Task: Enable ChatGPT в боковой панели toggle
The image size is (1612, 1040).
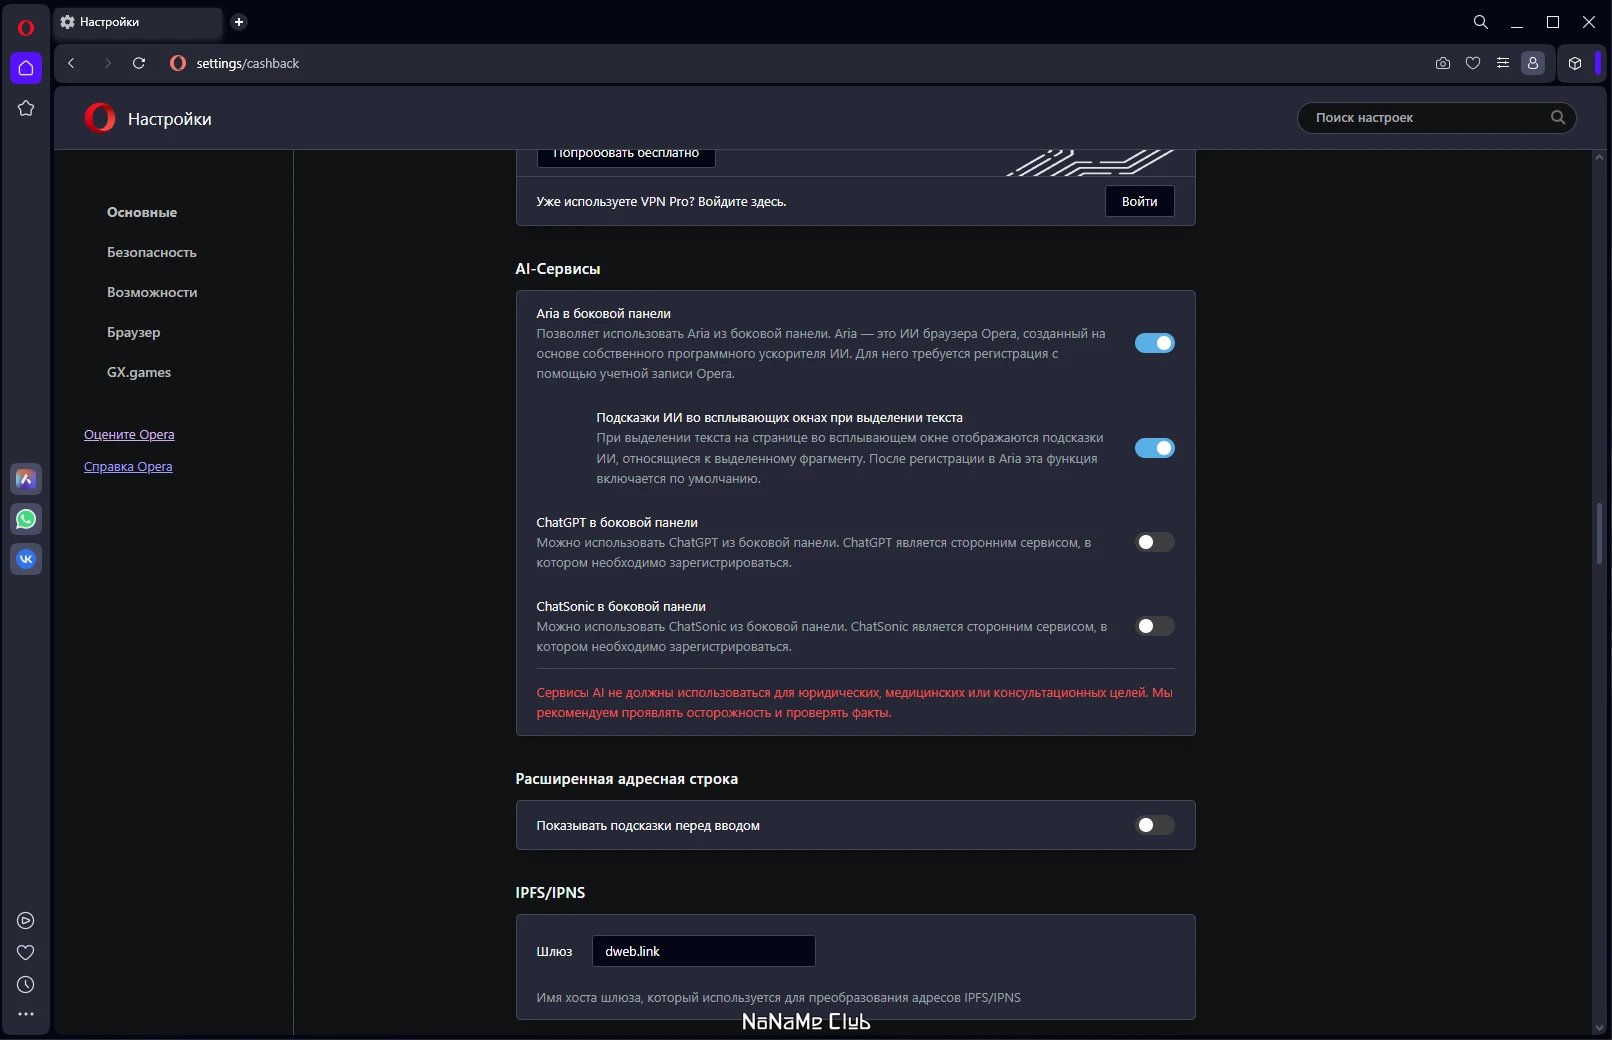Action: click(1154, 542)
